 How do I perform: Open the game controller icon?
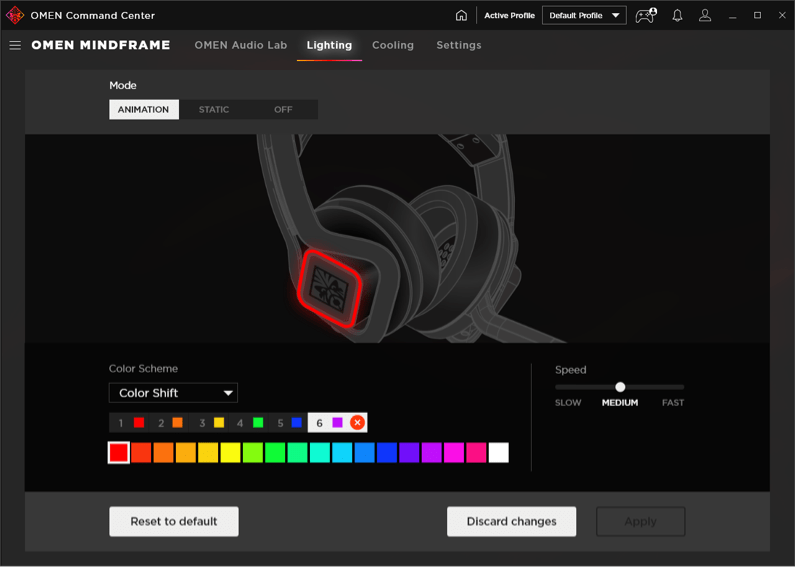coord(646,15)
